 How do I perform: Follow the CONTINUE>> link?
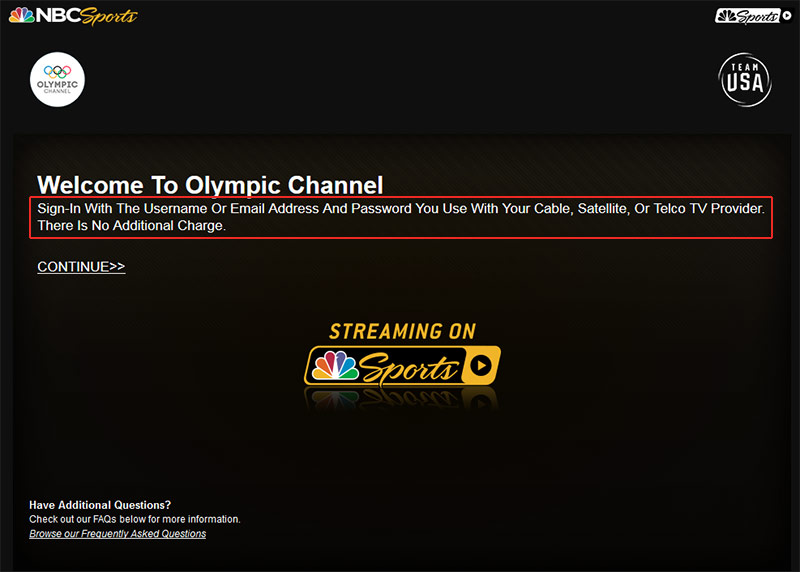pos(81,266)
